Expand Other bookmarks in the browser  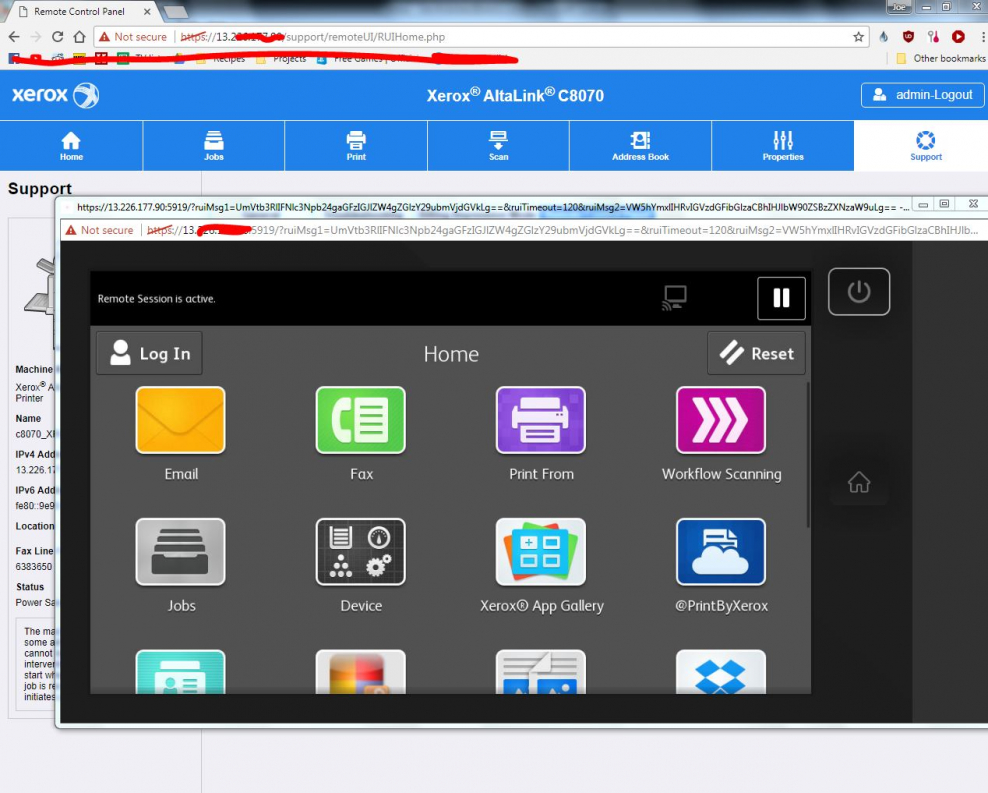point(936,58)
